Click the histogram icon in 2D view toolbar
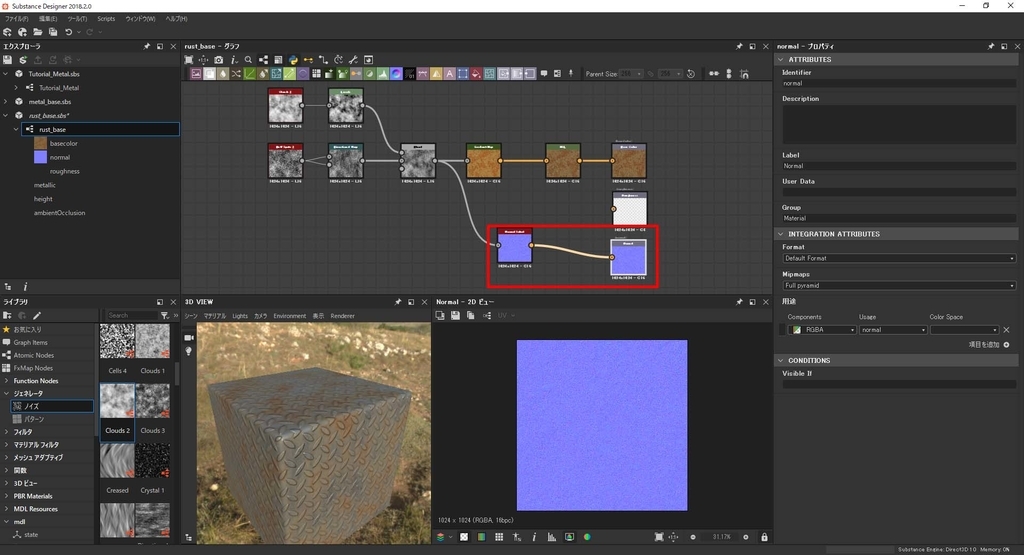Image resolution: width=1024 pixels, height=555 pixels. pos(551,538)
